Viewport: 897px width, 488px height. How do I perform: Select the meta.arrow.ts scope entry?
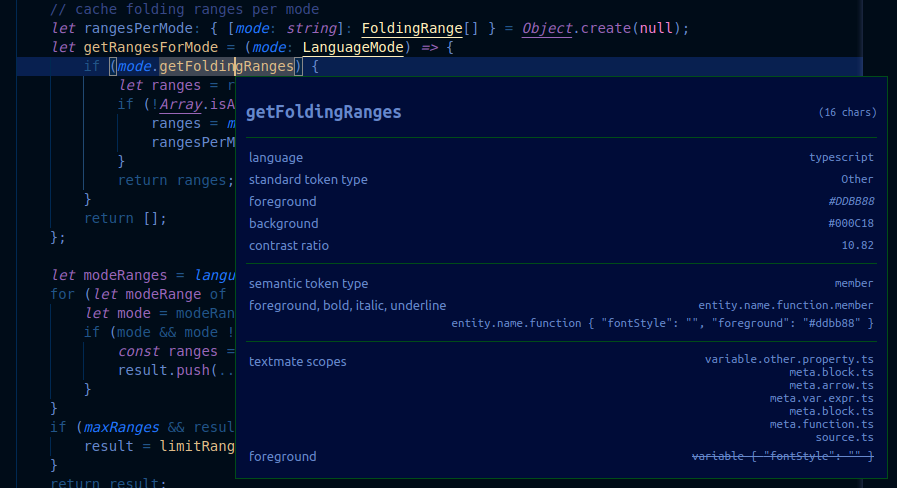(x=831, y=385)
